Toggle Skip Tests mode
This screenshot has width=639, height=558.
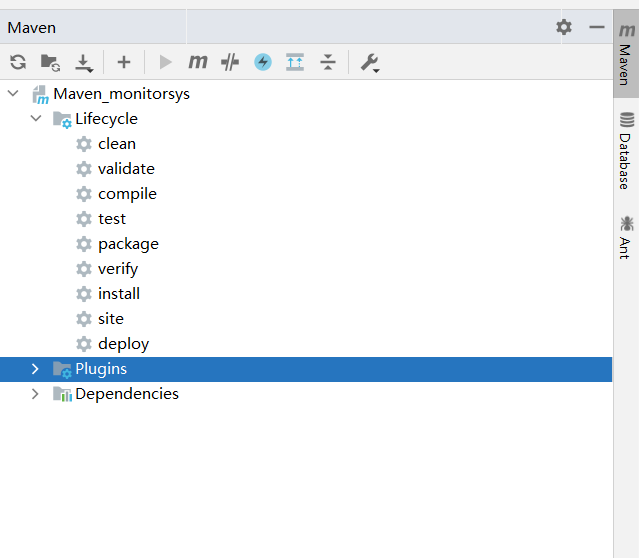pyautogui.click(x=230, y=62)
